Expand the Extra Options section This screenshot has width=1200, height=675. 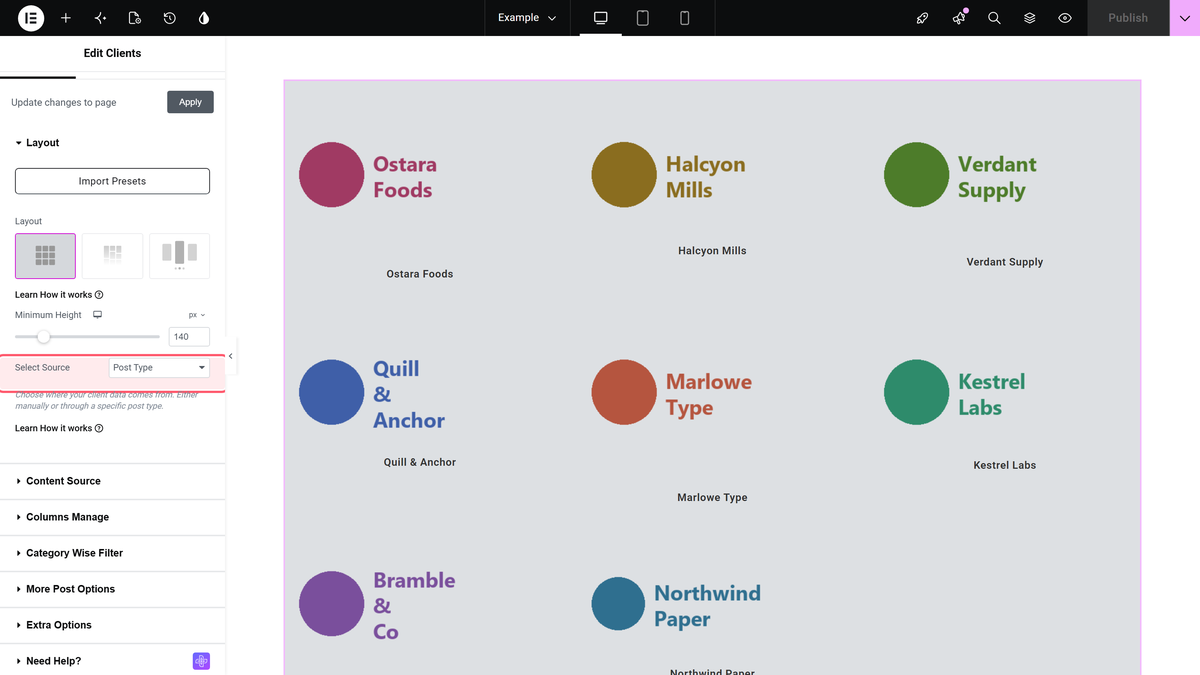point(112,625)
